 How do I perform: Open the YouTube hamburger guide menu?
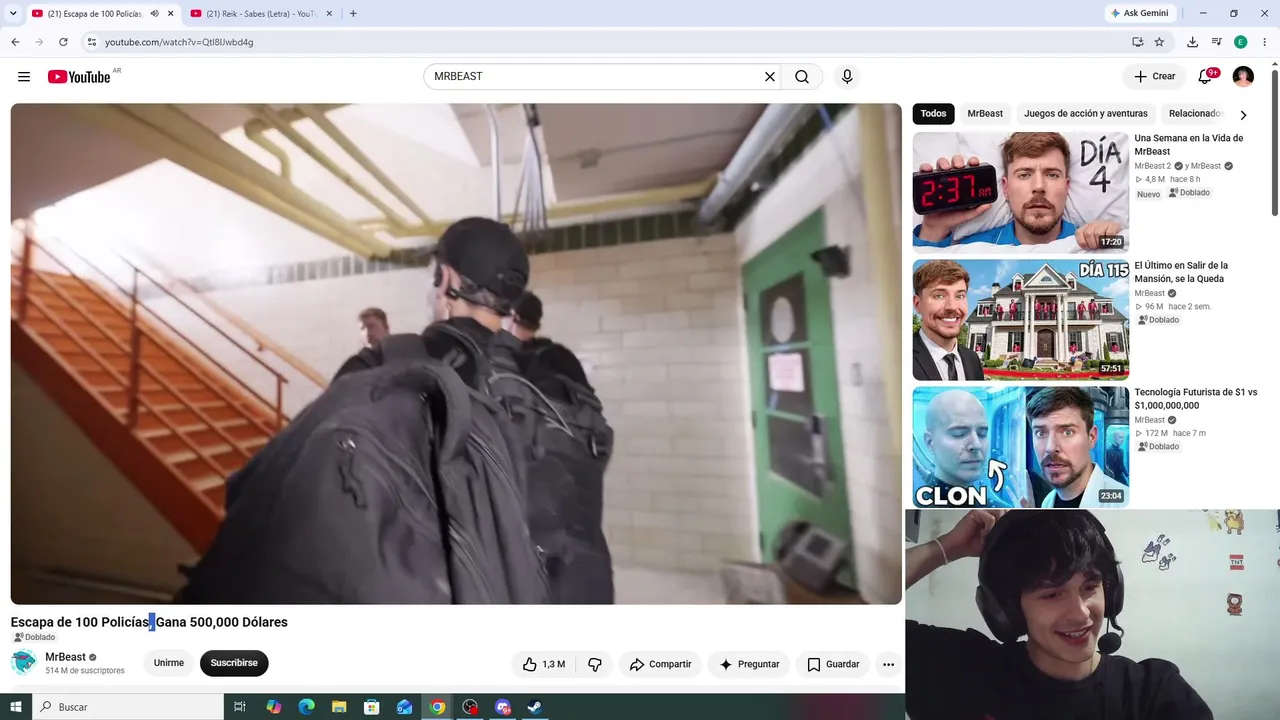point(24,77)
